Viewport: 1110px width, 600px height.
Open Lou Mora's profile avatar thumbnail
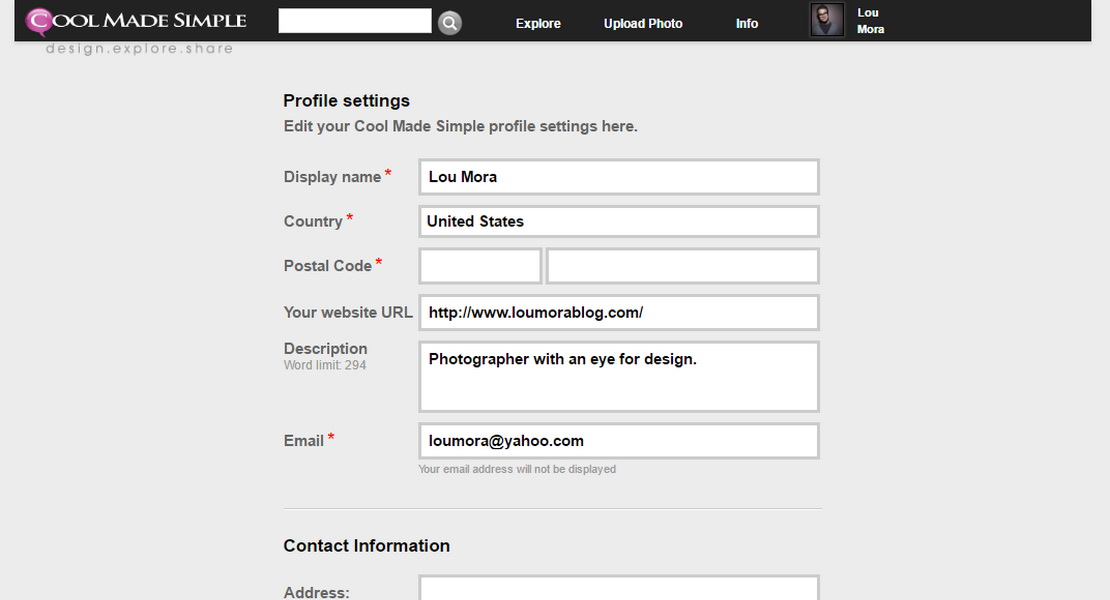(827, 20)
